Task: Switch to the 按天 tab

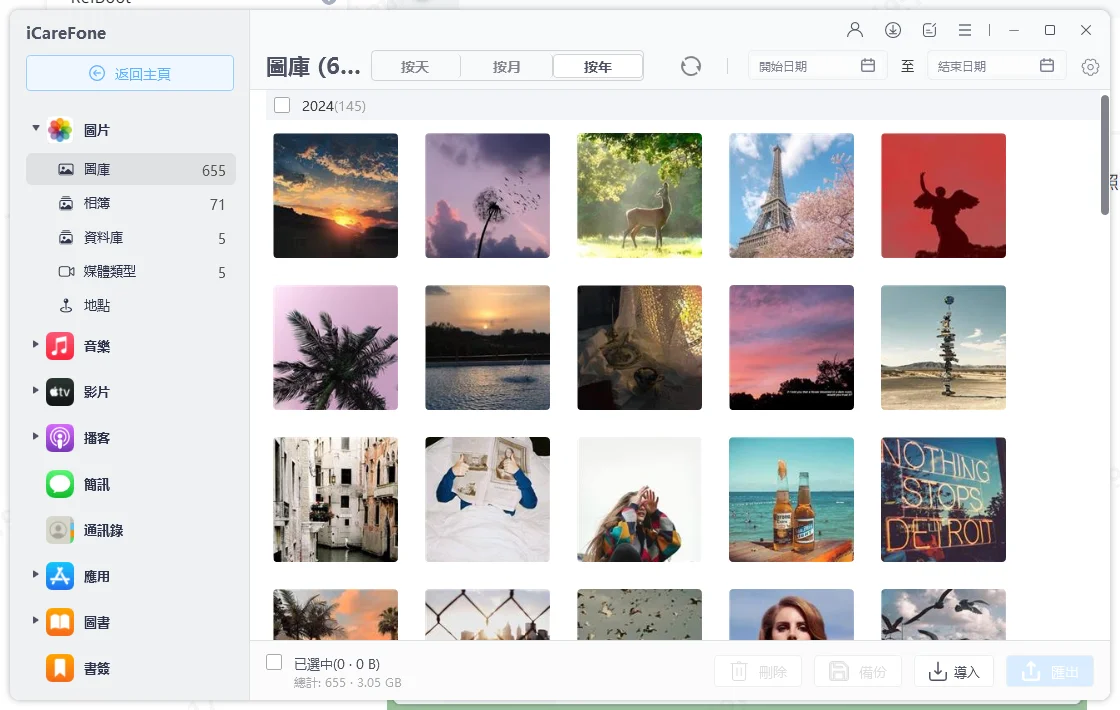Action: (415, 66)
